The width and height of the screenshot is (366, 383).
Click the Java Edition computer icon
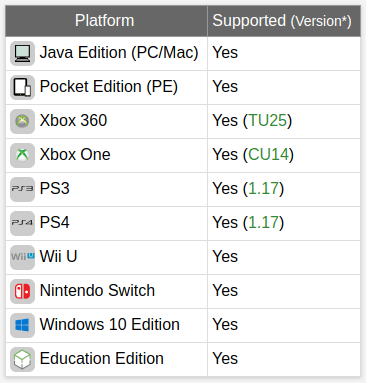pyautogui.click(x=22, y=53)
